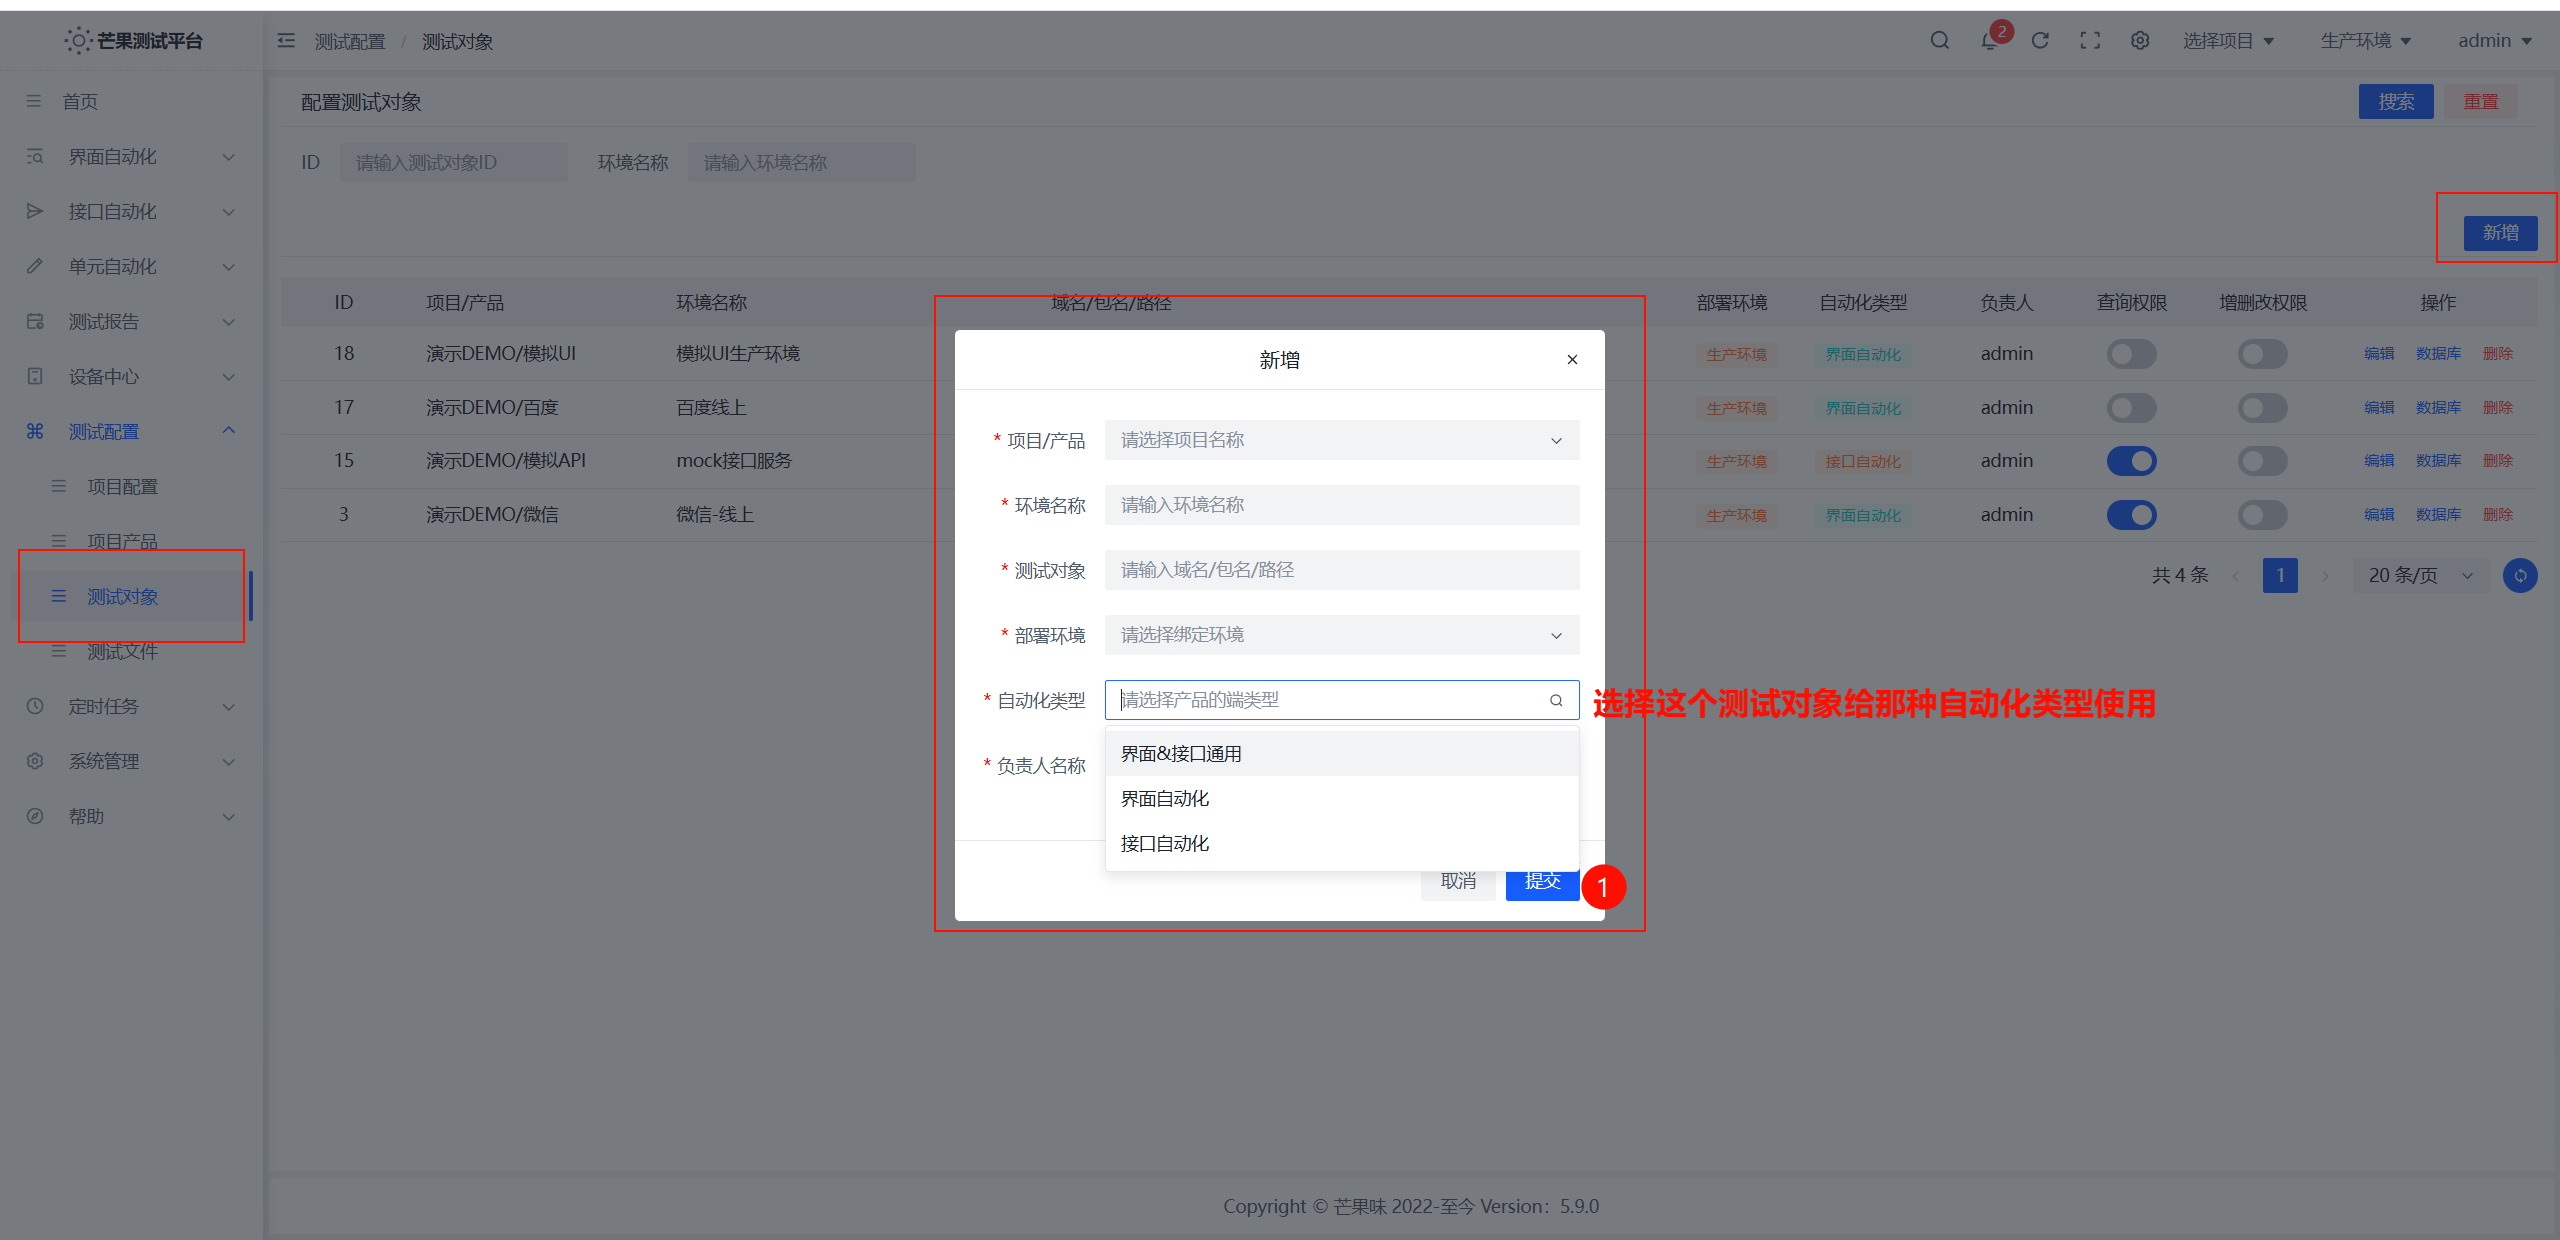Viewport: 2560px width, 1240px height.
Task: Select 界面自动化 option from dropdown list
Action: pos(1165,799)
